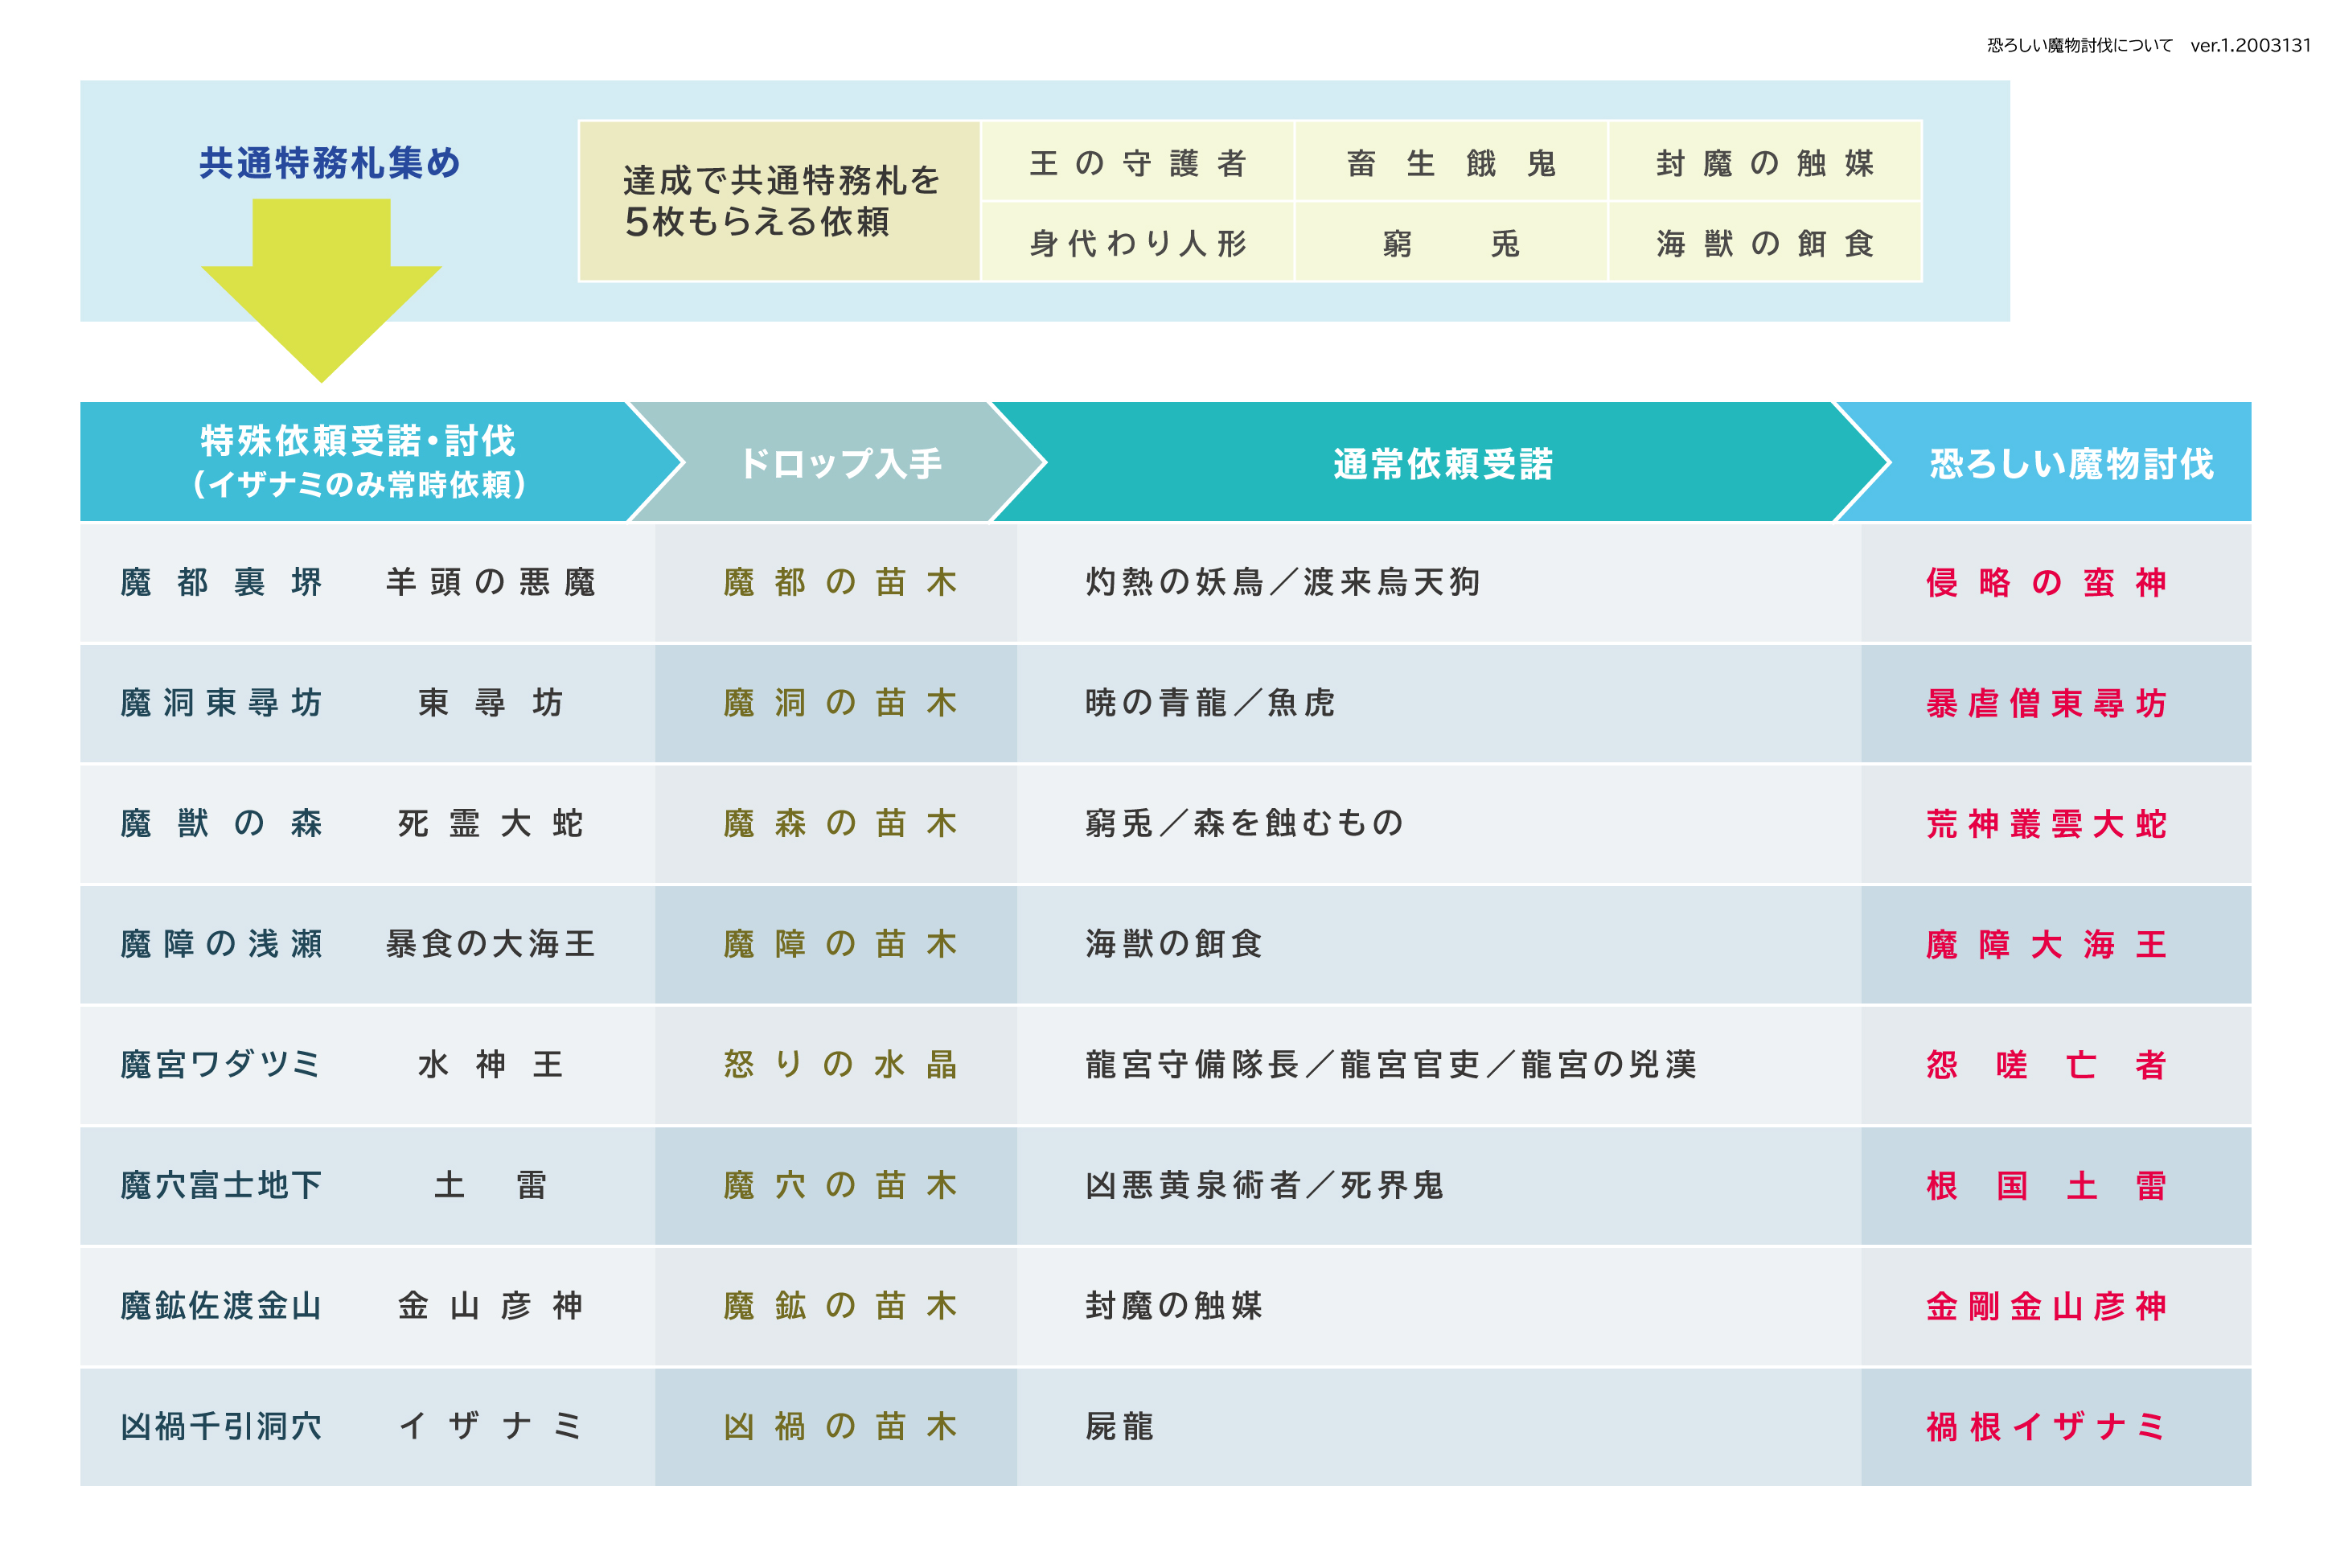2332x1568 pixels.
Task: Click the 通常依頼受諾 header step
Action: 1442,463
